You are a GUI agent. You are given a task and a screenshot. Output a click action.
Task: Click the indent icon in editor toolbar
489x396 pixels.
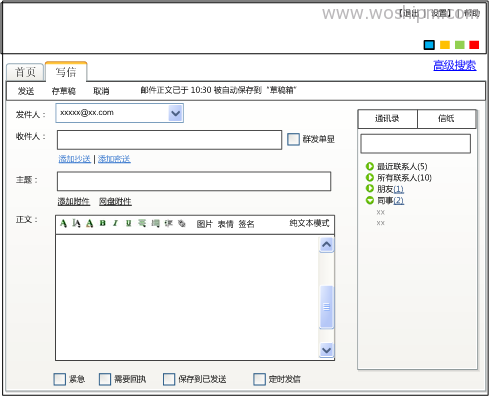point(168,223)
